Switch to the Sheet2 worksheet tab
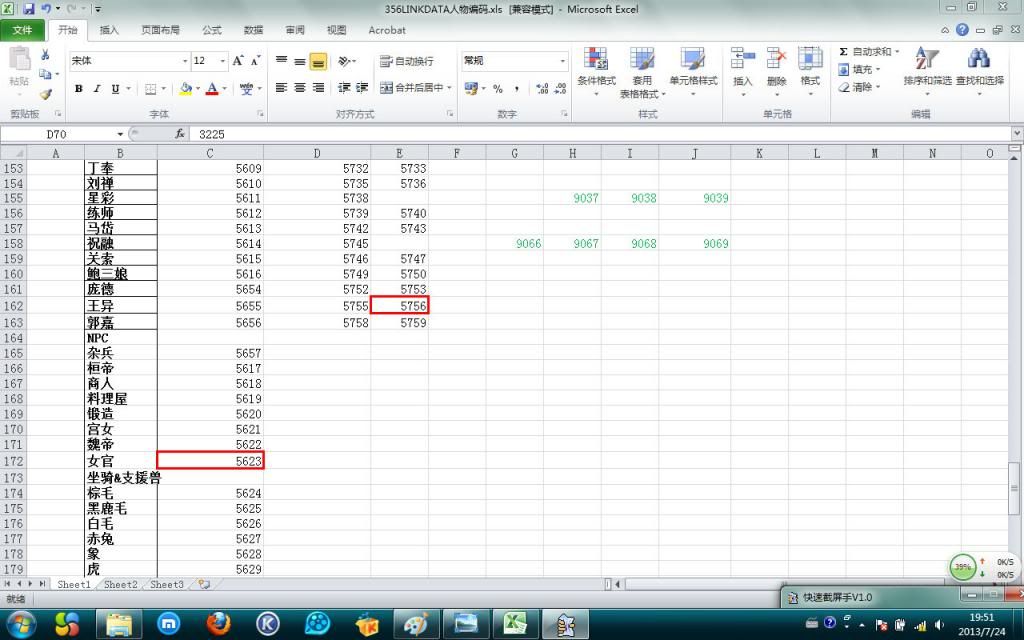1024x640 pixels. [120, 584]
